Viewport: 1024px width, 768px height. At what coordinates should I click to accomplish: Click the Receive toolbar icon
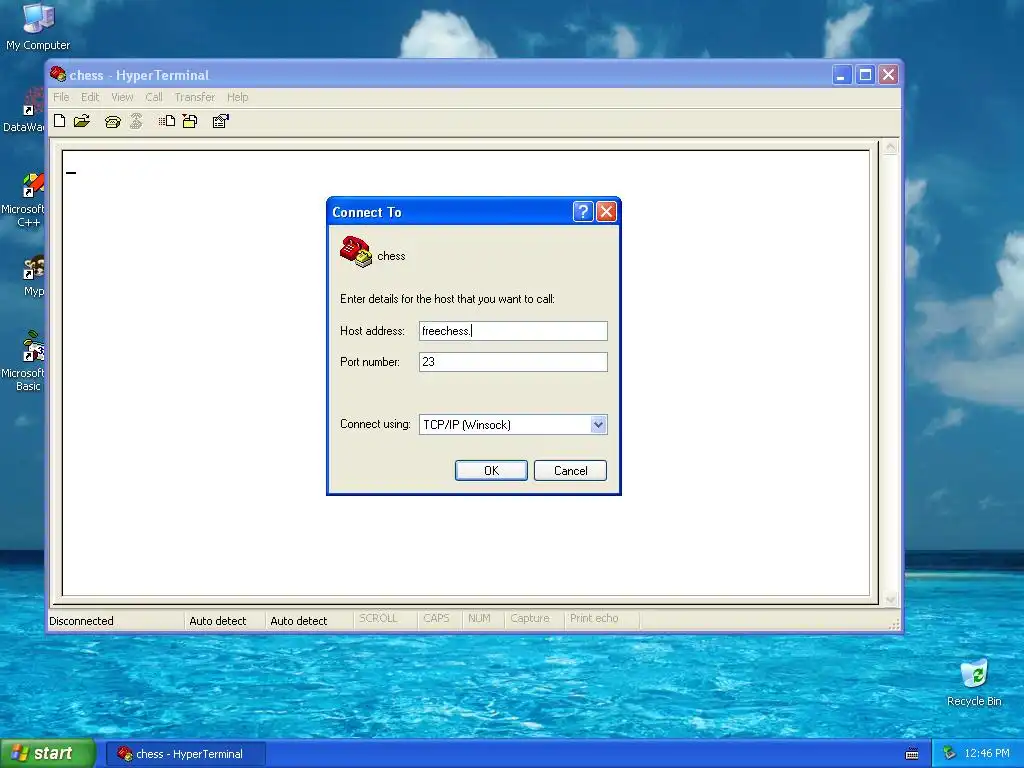click(x=190, y=121)
